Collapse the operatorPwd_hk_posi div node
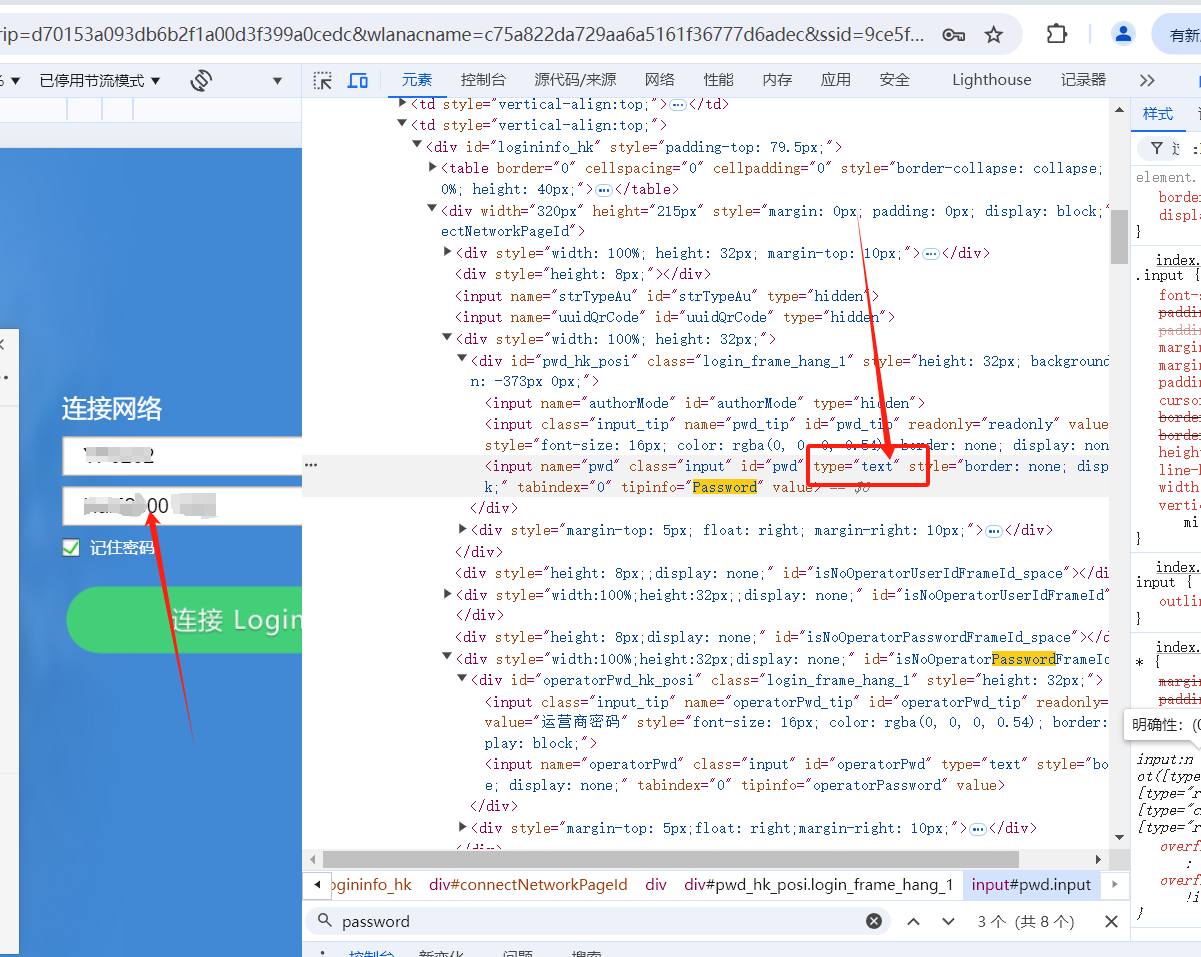The height and width of the screenshot is (957, 1201). [462, 679]
